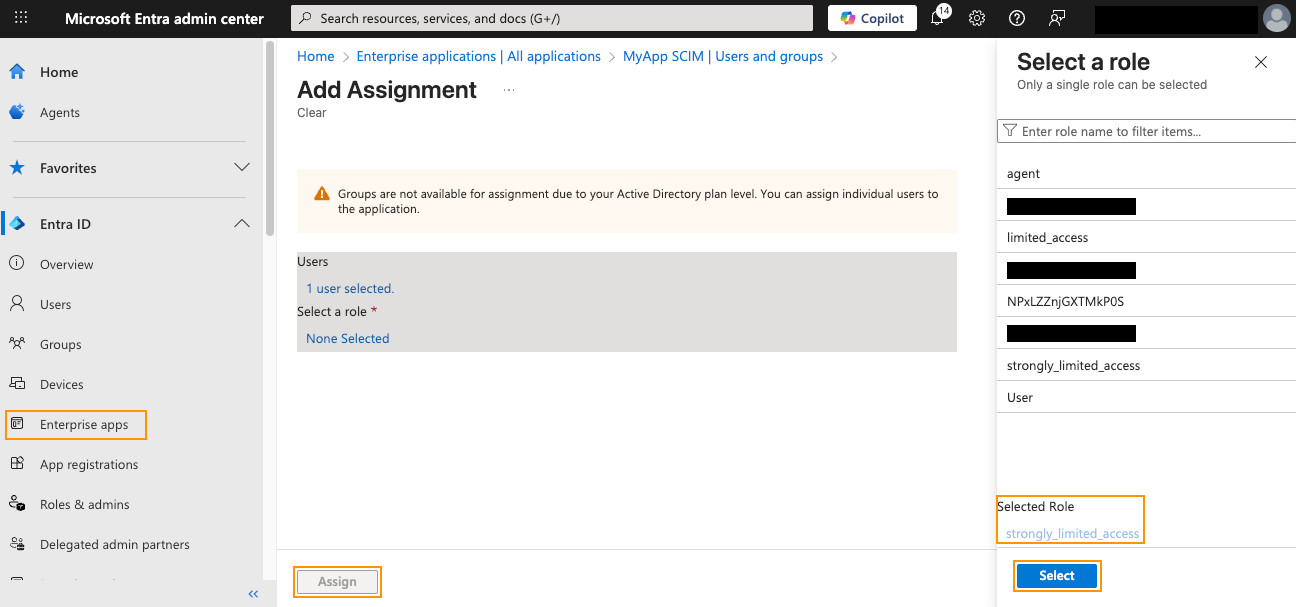Click the Groups people icon in sidebar
This screenshot has height=607, width=1296.
[x=17, y=344]
